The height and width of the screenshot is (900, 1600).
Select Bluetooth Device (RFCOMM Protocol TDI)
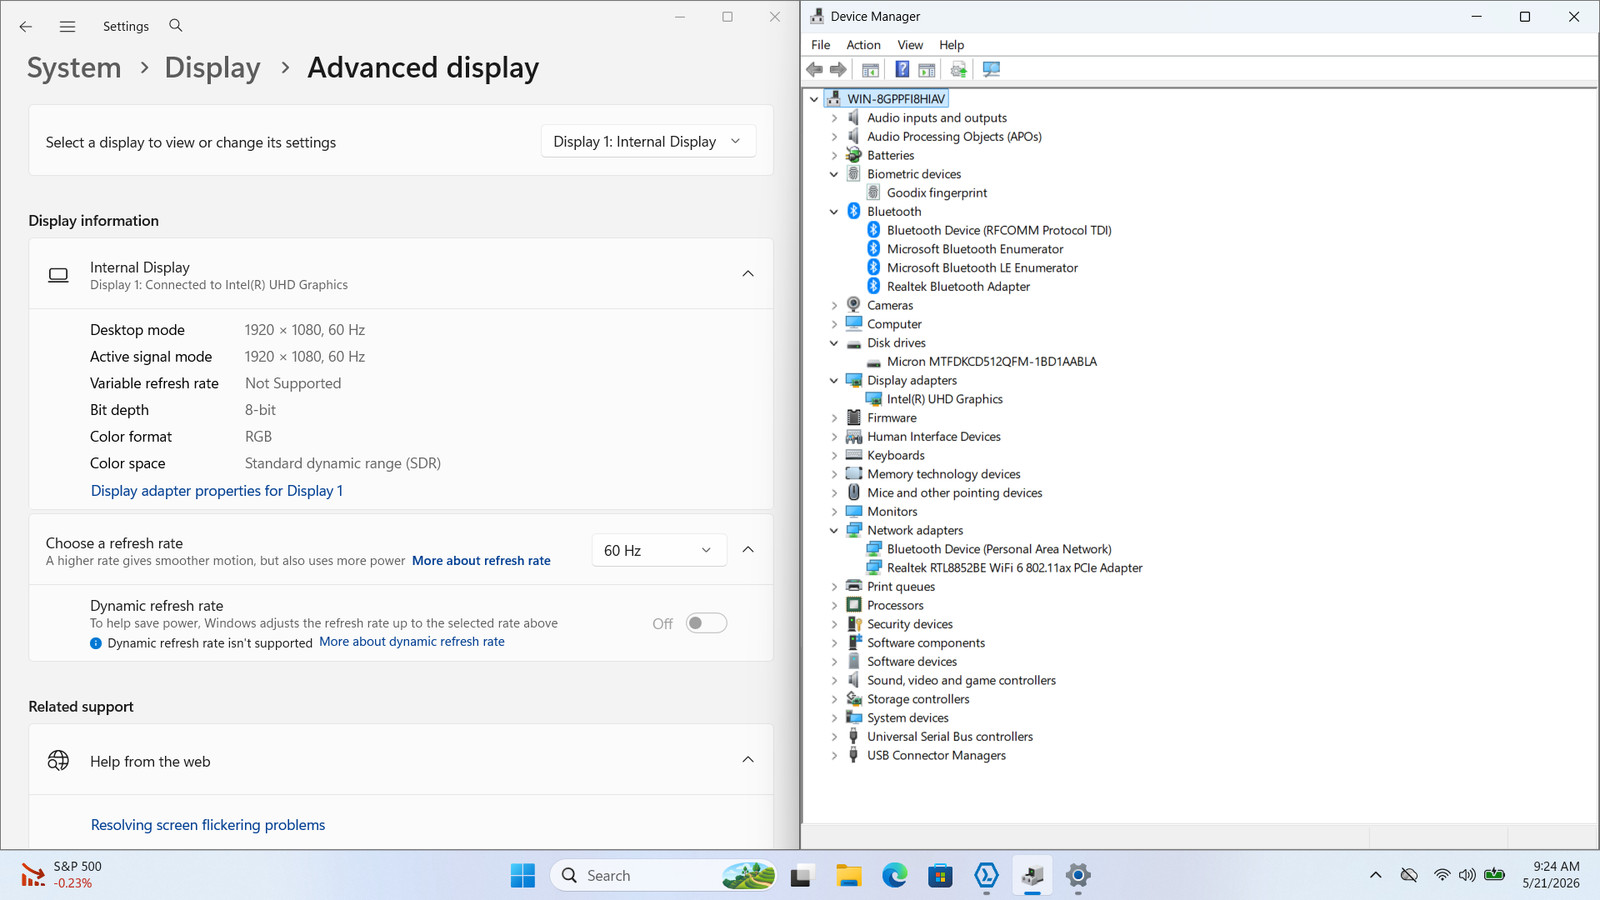[x=999, y=230]
